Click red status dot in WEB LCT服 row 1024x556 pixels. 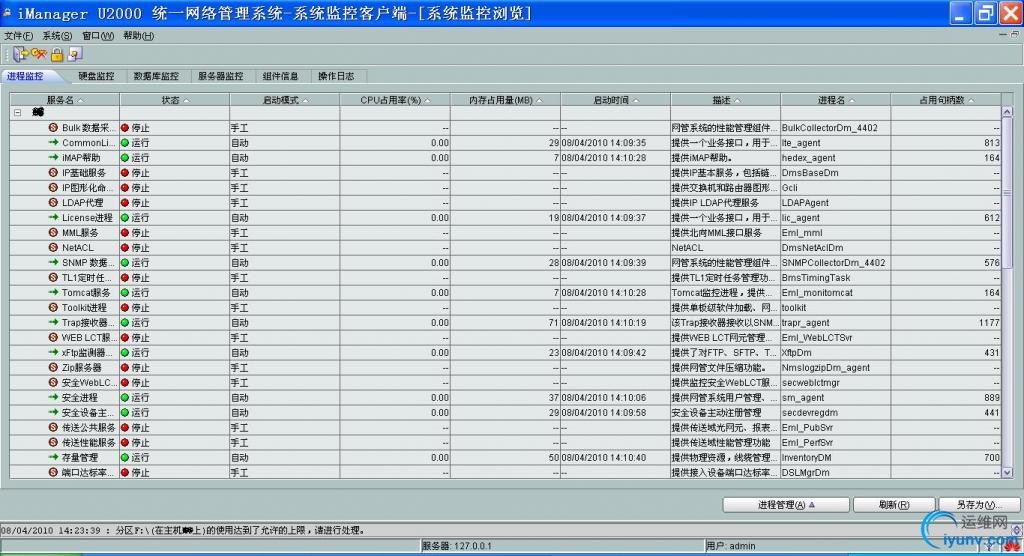(x=125, y=338)
